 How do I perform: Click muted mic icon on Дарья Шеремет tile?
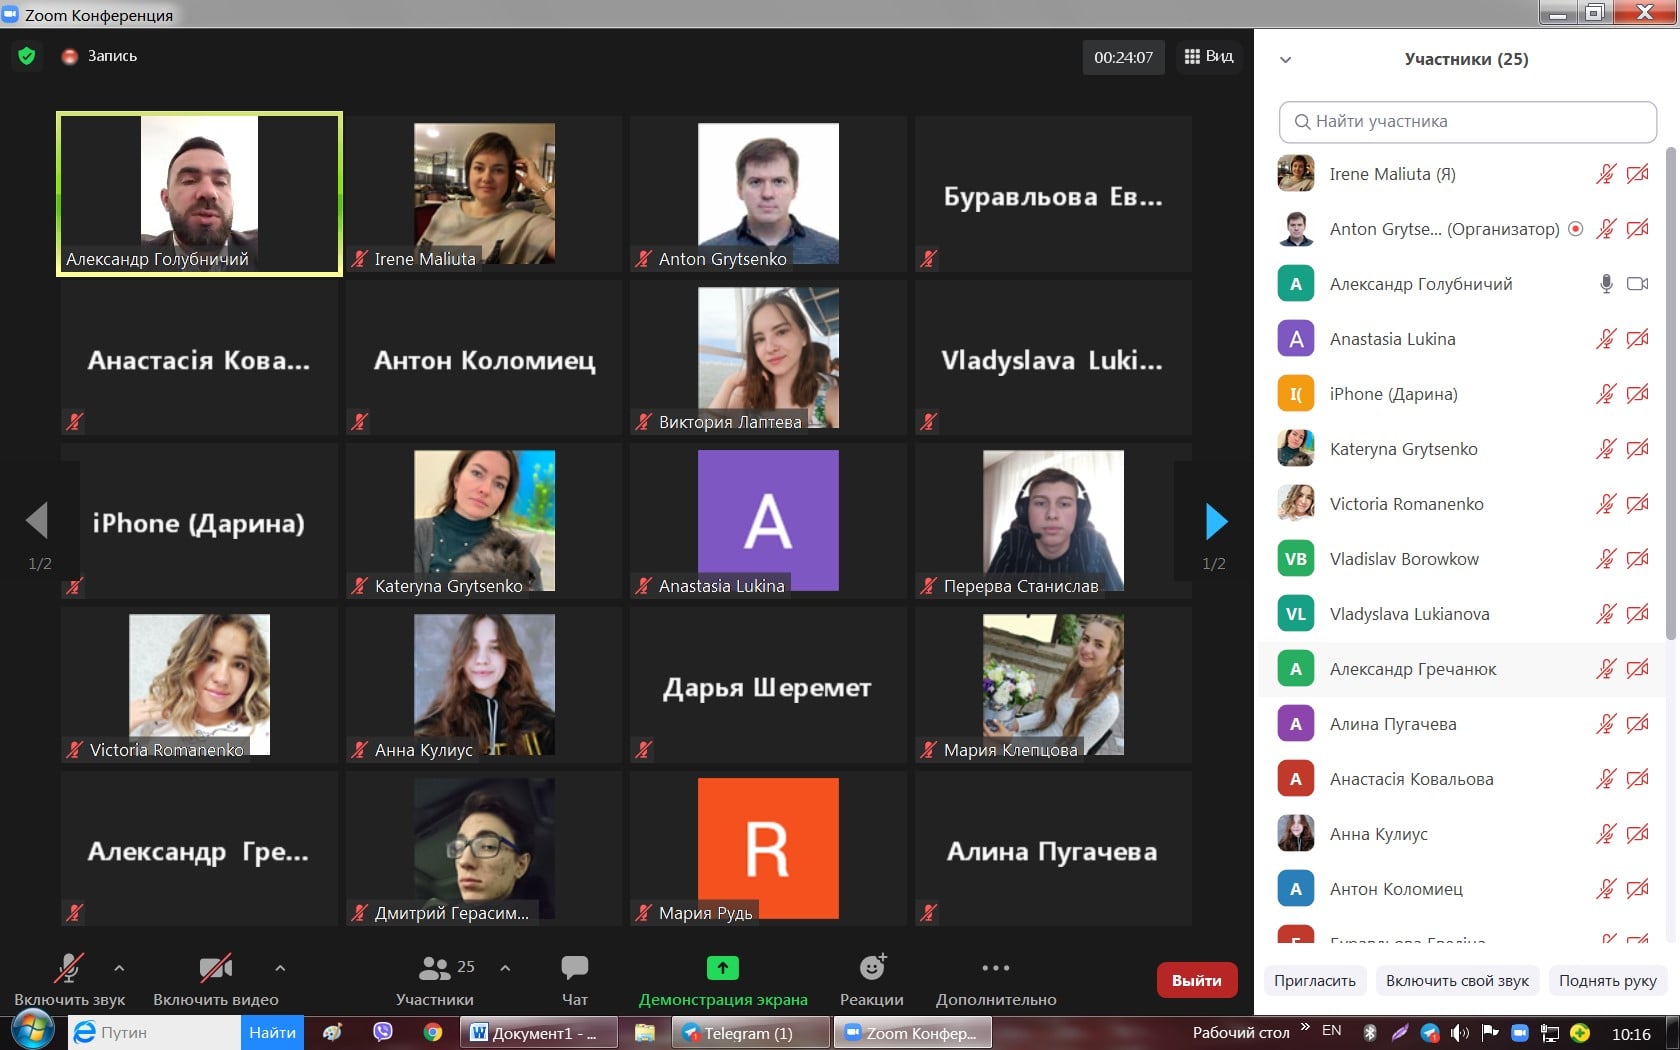coord(644,749)
